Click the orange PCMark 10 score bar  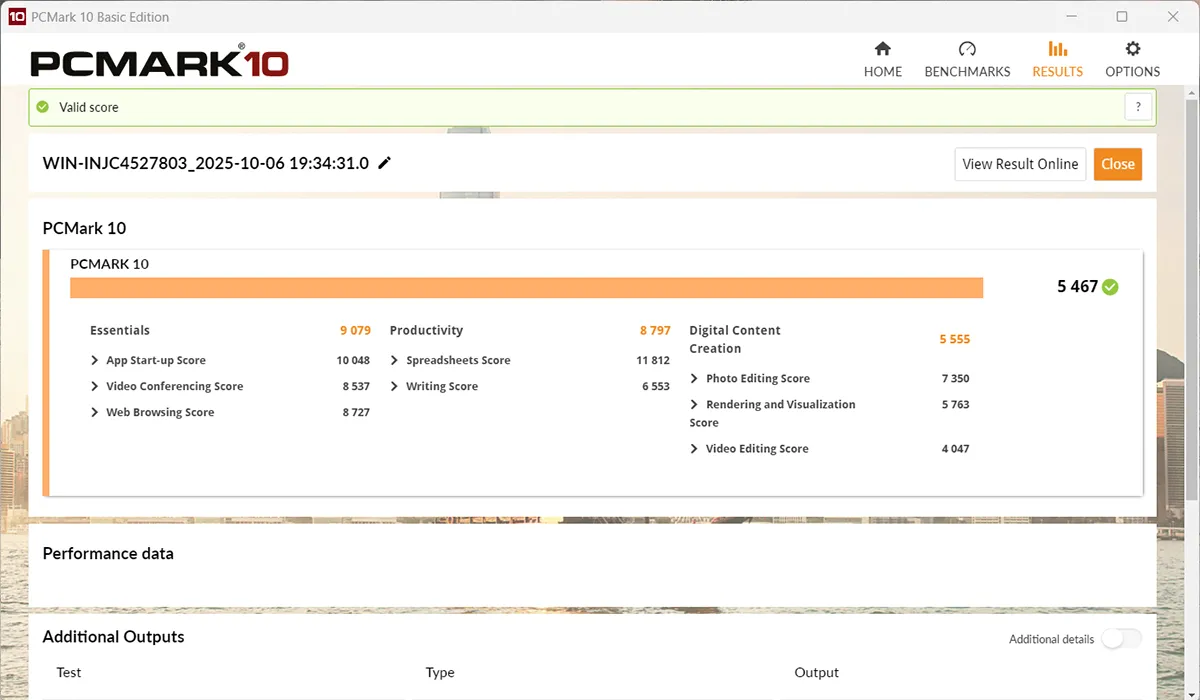point(526,288)
